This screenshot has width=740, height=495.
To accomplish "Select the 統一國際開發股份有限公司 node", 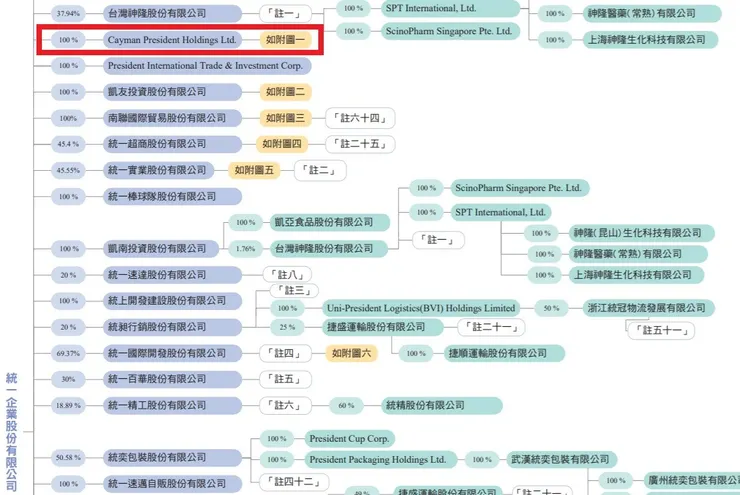I will point(172,353).
